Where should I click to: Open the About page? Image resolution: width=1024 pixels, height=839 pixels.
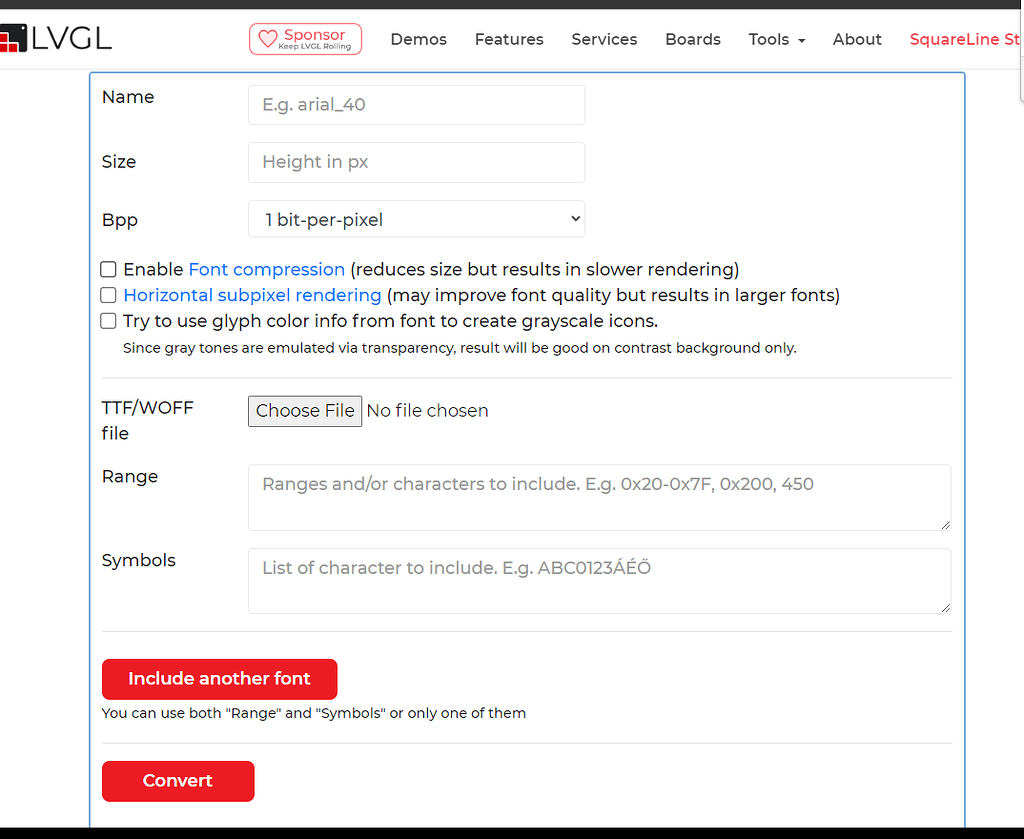857,39
